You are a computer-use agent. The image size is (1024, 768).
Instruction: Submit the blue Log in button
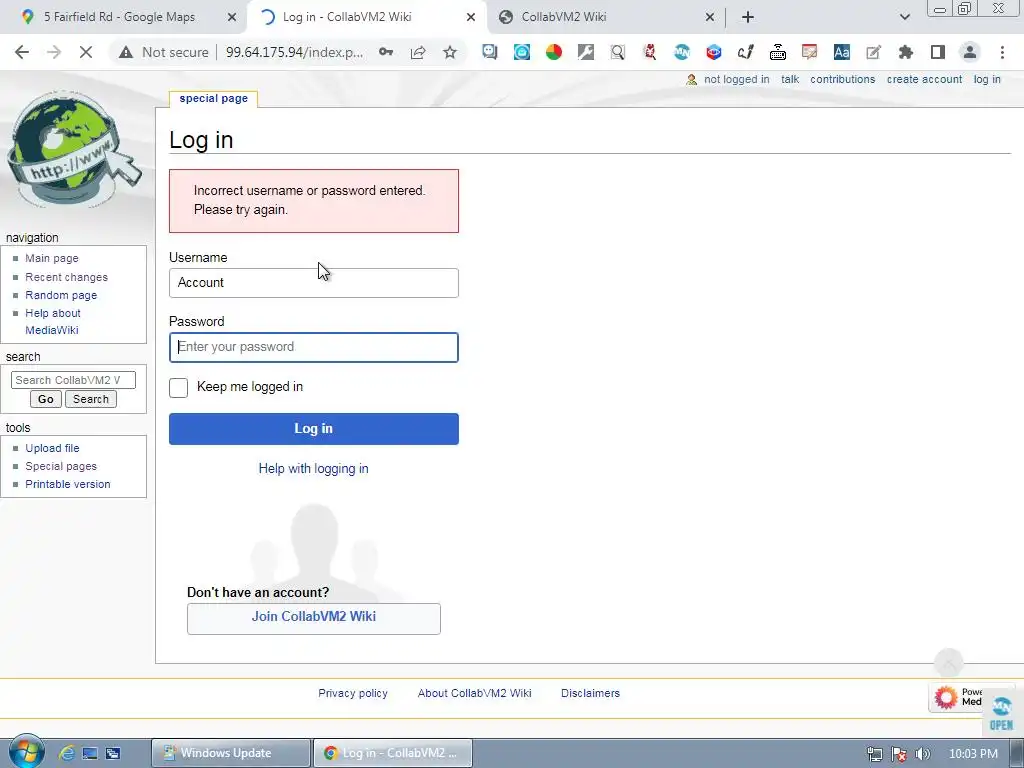[x=313, y=429]
